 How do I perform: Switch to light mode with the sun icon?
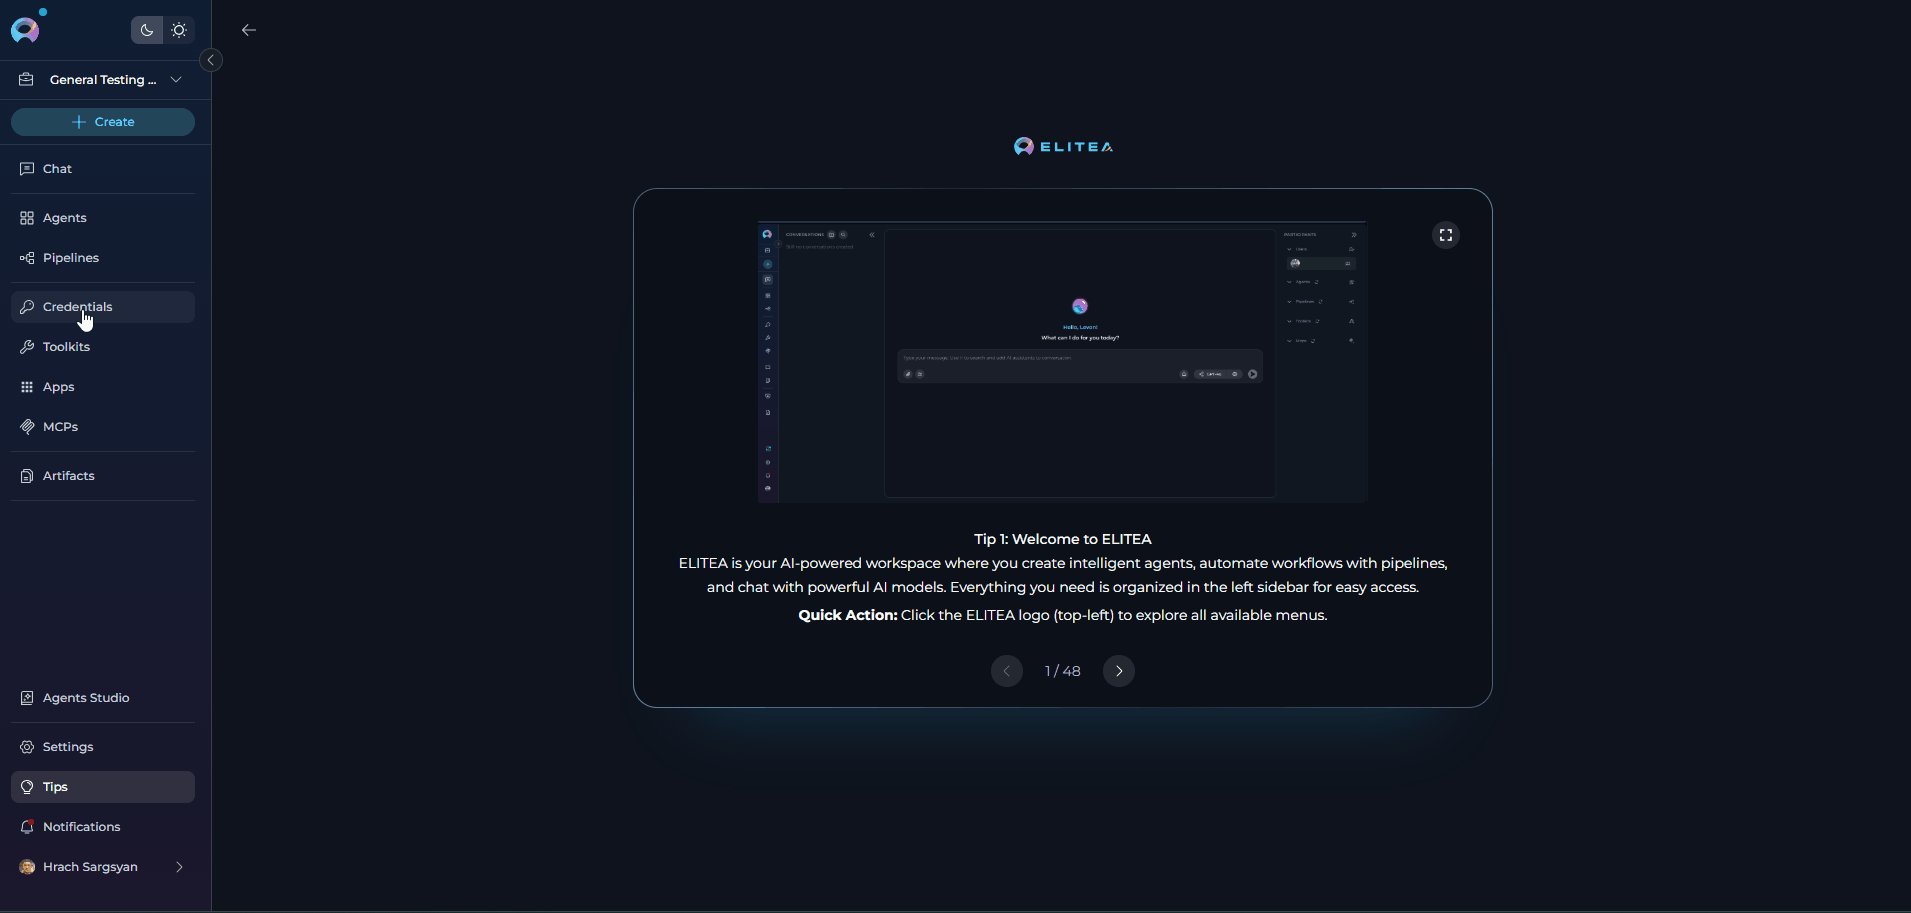179,30
